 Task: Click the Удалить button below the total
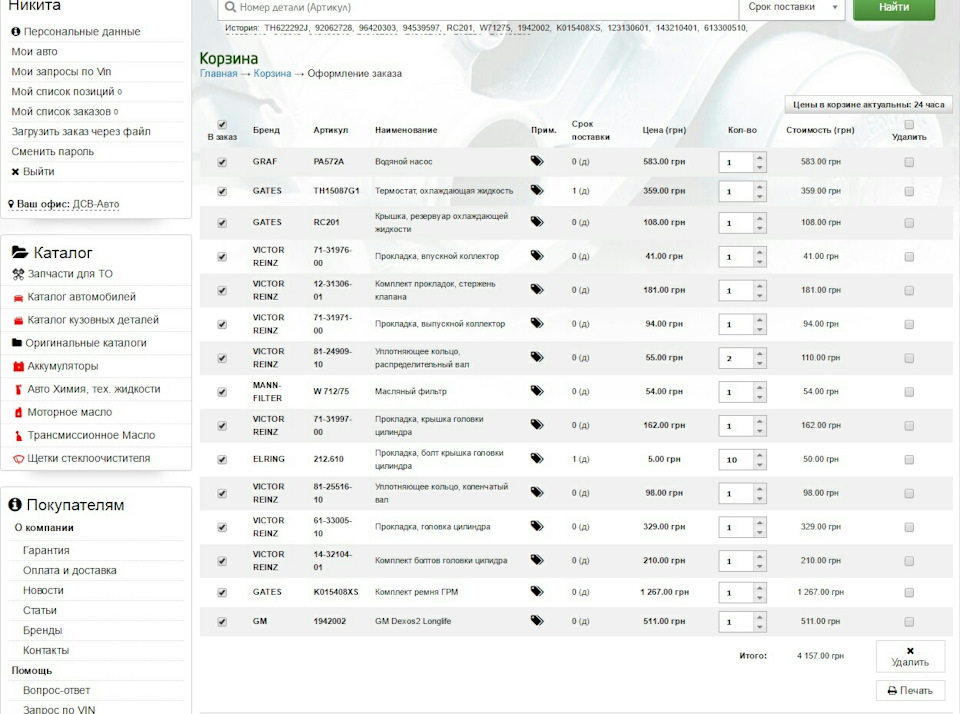coord(910,656)
